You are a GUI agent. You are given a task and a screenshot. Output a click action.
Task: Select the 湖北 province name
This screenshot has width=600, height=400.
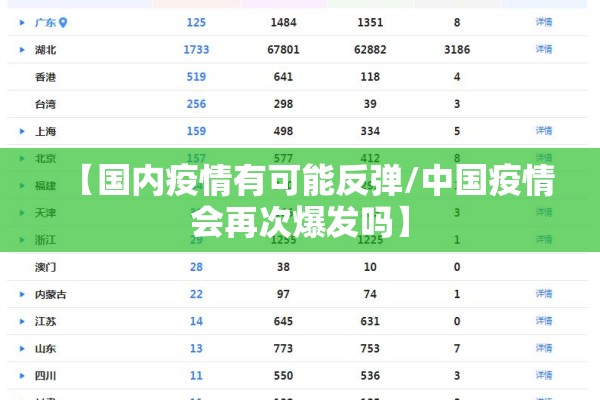46,50
